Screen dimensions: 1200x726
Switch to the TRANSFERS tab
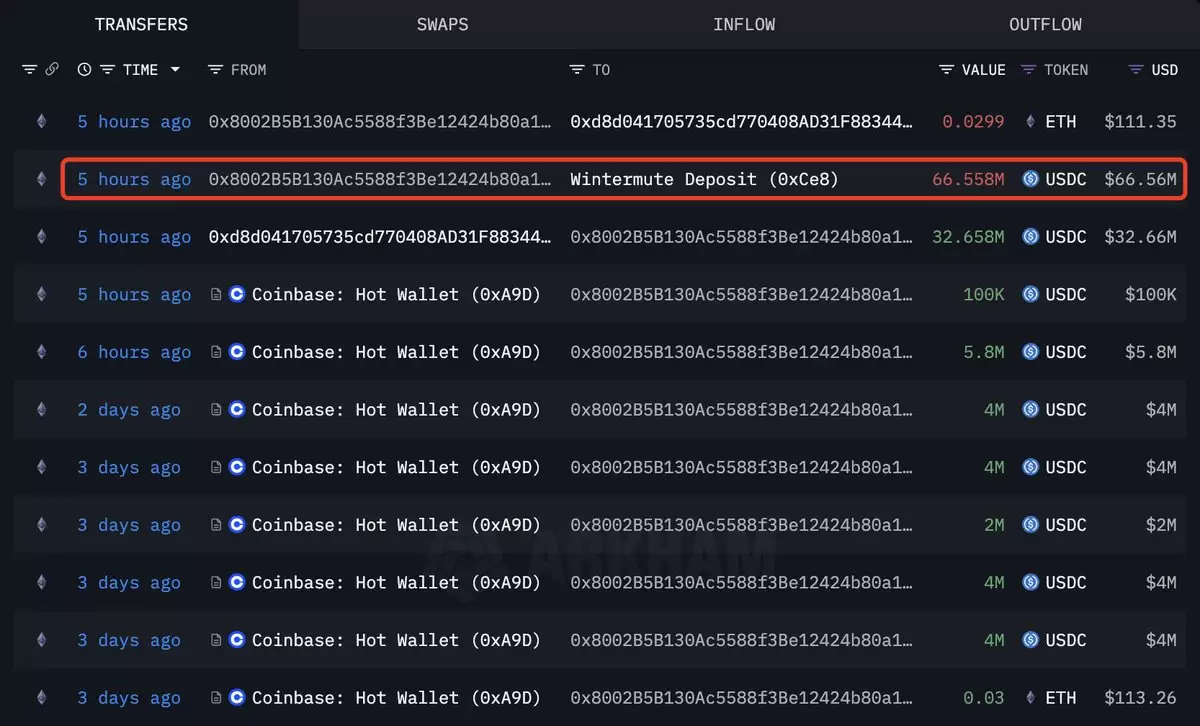click(141, 24)
